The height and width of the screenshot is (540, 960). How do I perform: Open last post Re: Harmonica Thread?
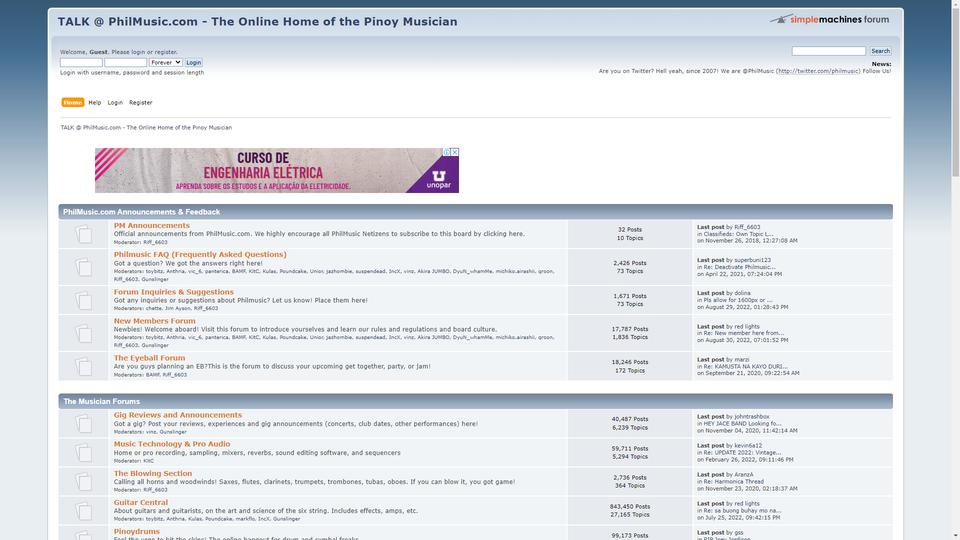pyautogui.click(x=733, y=481)
